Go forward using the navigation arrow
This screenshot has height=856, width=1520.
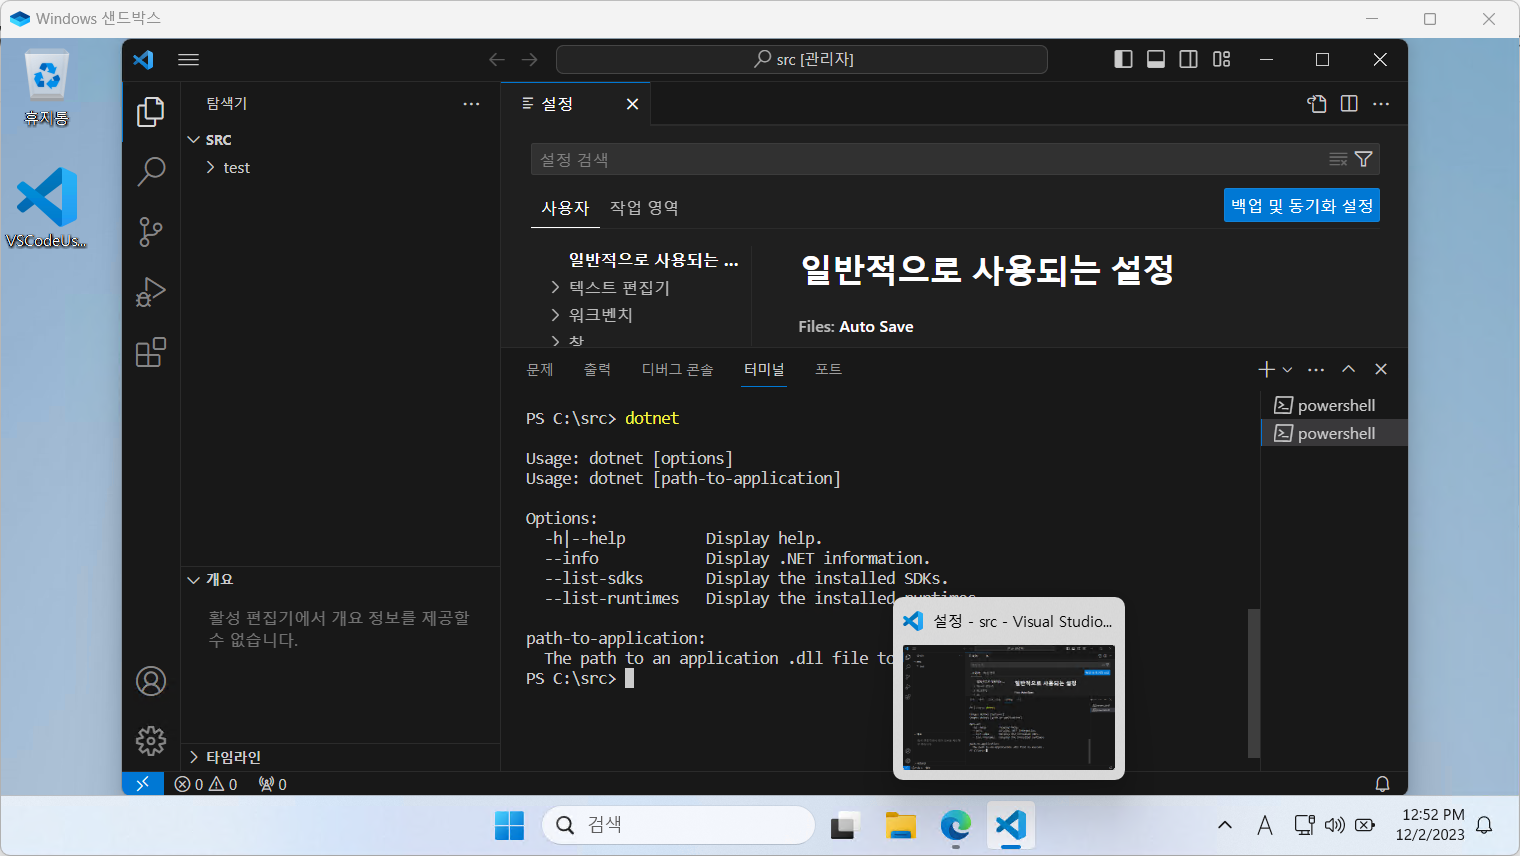[x=530, y=60]
